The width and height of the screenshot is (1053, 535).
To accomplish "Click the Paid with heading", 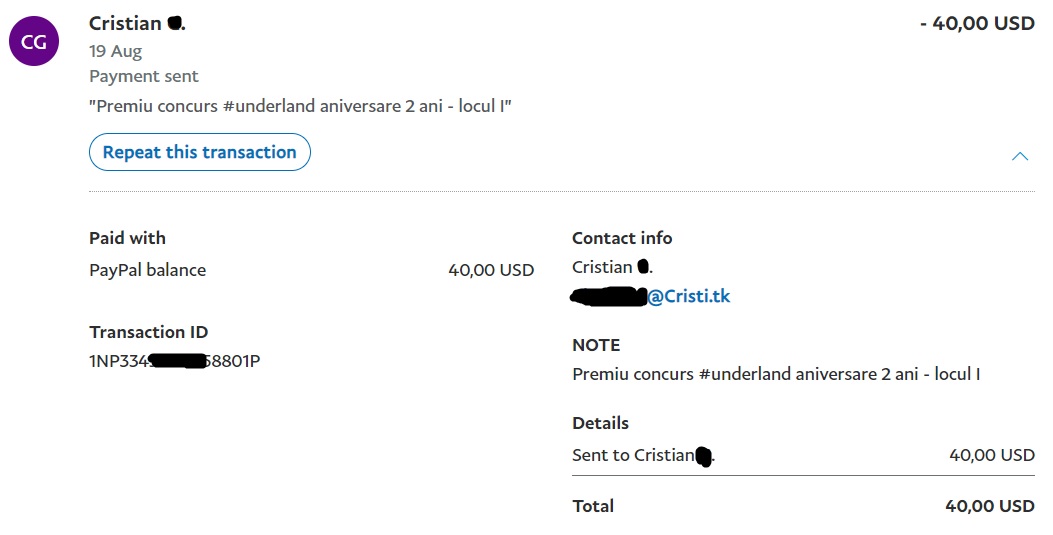I will 127,238.
